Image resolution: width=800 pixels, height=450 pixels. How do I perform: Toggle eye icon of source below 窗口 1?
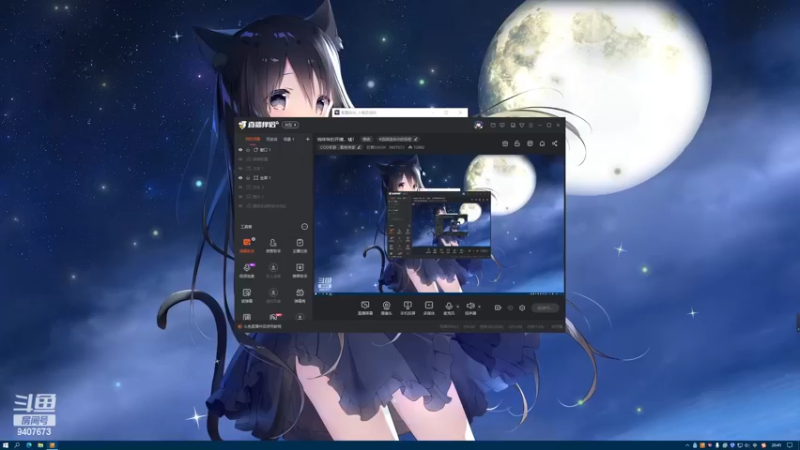[240, 159]
